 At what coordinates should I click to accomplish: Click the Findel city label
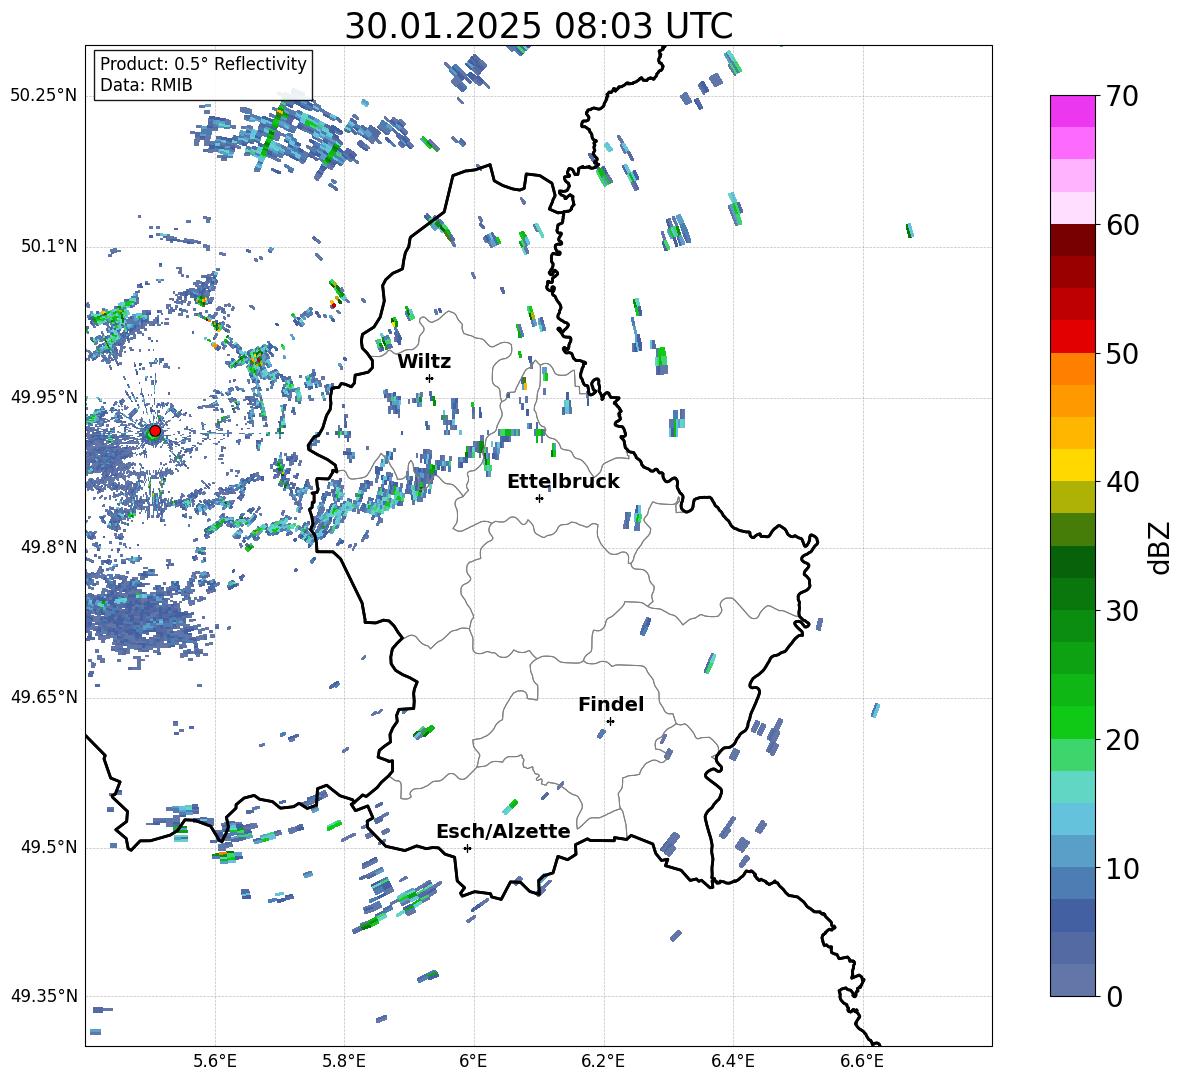pyautogui.click(x=611, y=704)
